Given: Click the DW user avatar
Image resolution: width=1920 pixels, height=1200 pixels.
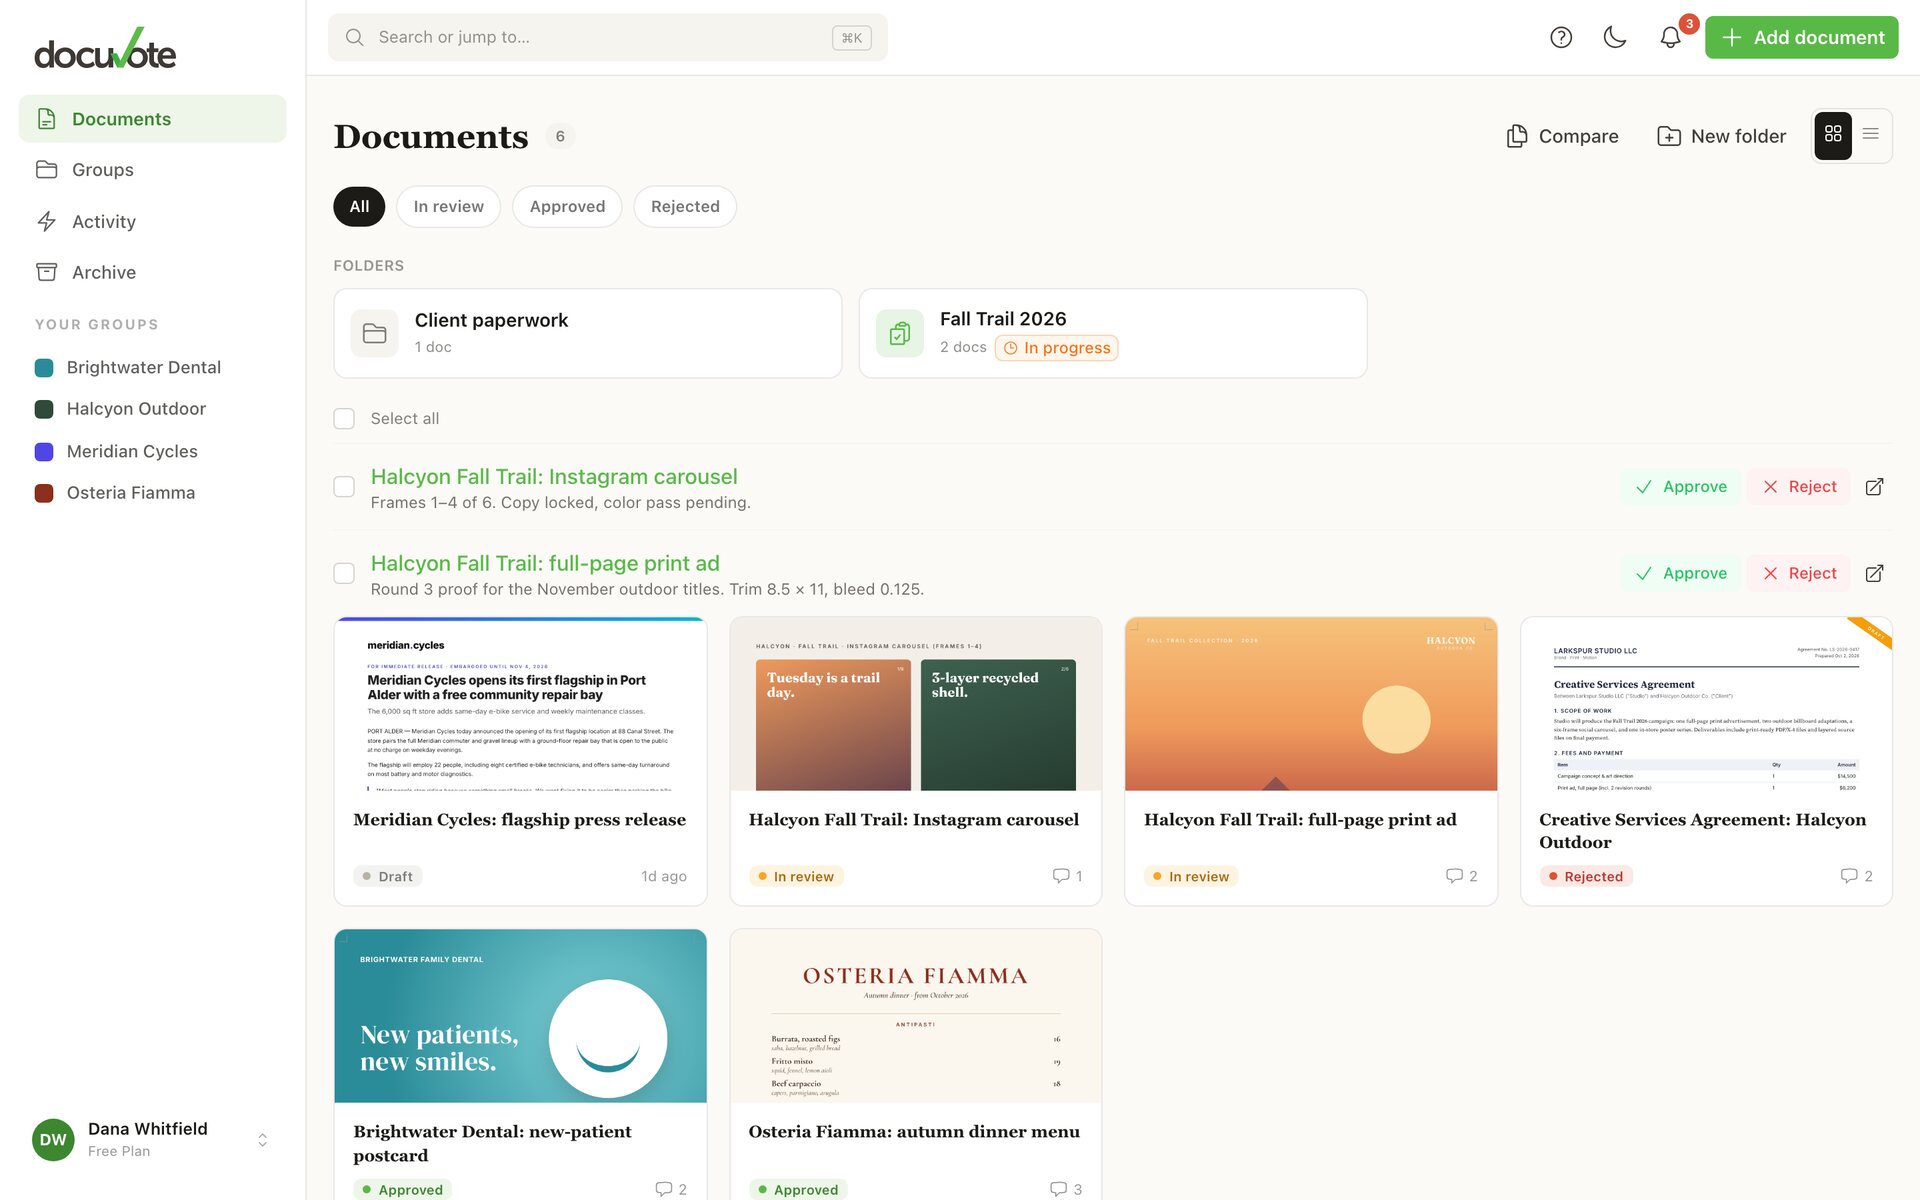Looking at the screenshot, I should click(53, 1139).
